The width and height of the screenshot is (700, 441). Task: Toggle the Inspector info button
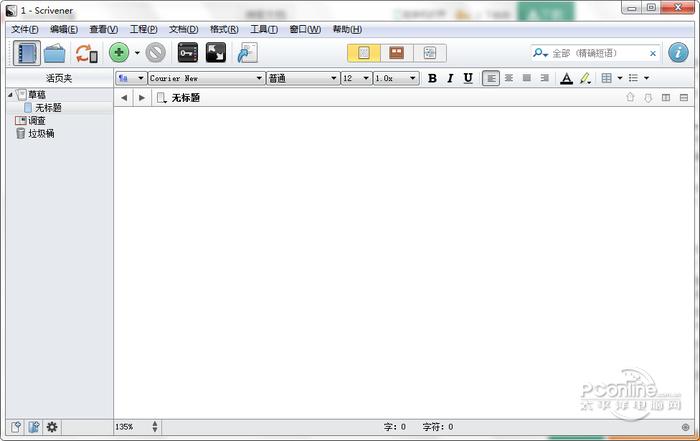pyautogui.click(x=678, y=53)
